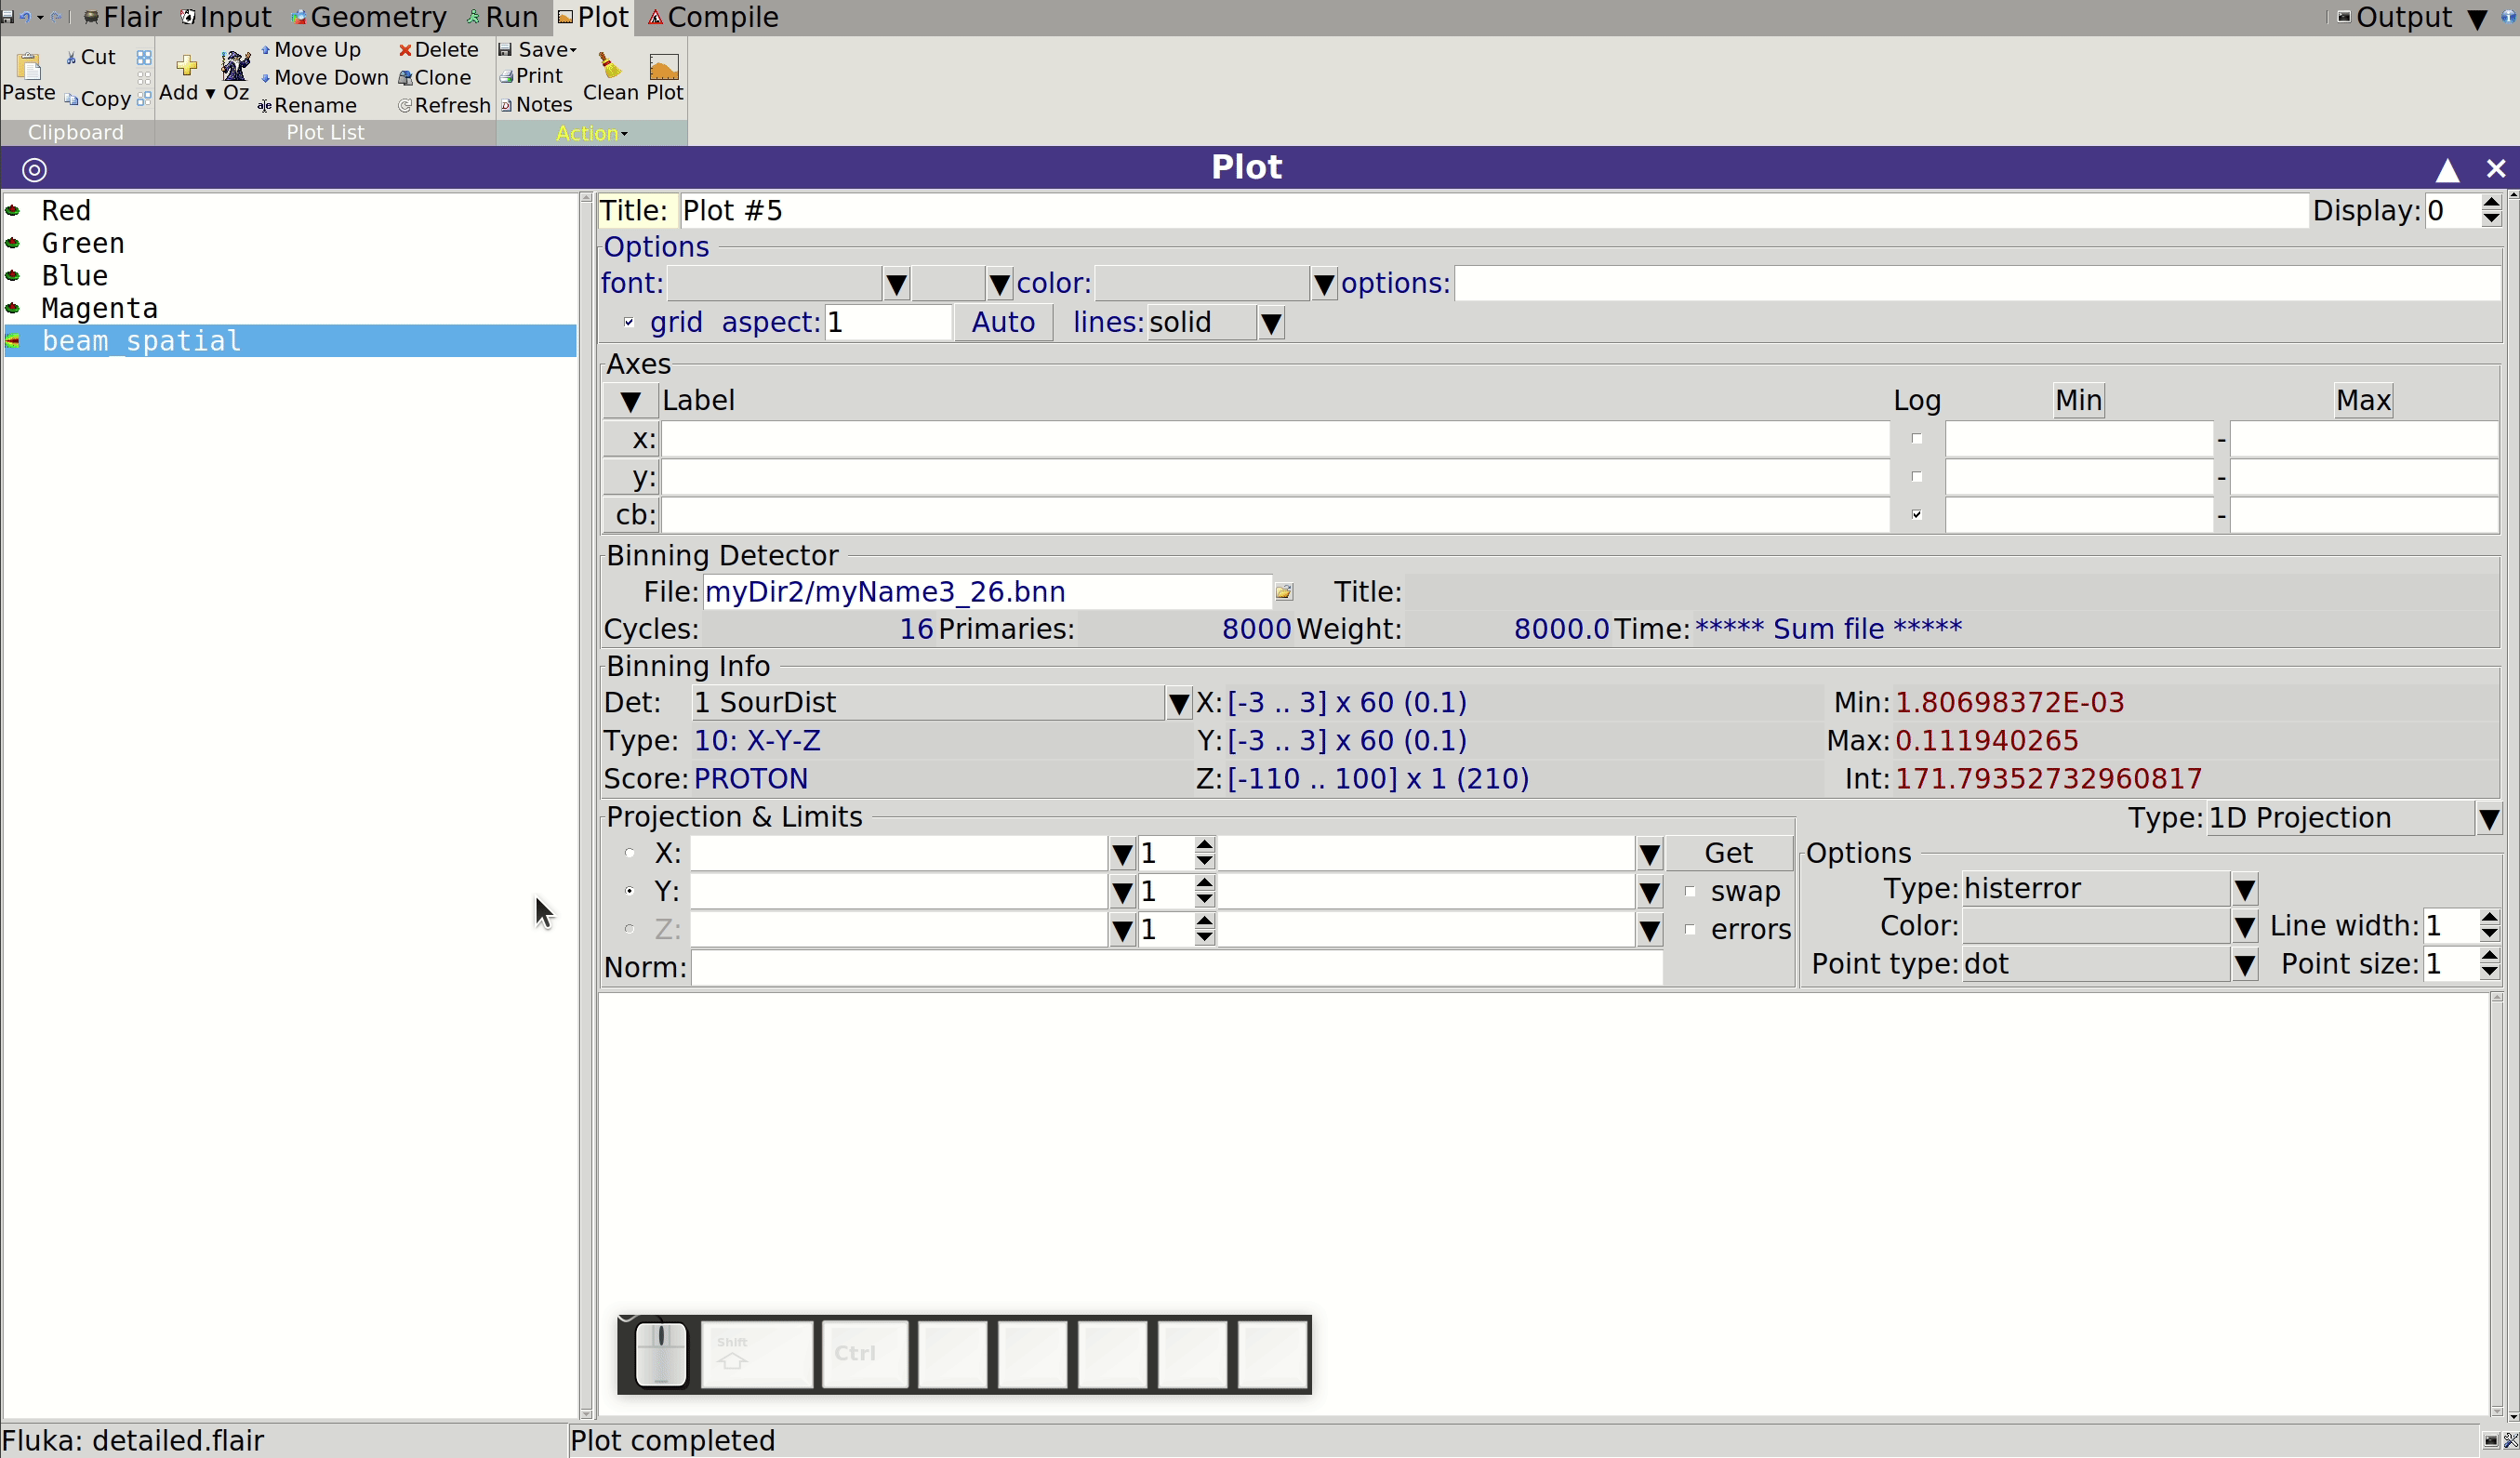The image size is (2520, 1458).
Task: Delete the selected plot
Action: 438,50
